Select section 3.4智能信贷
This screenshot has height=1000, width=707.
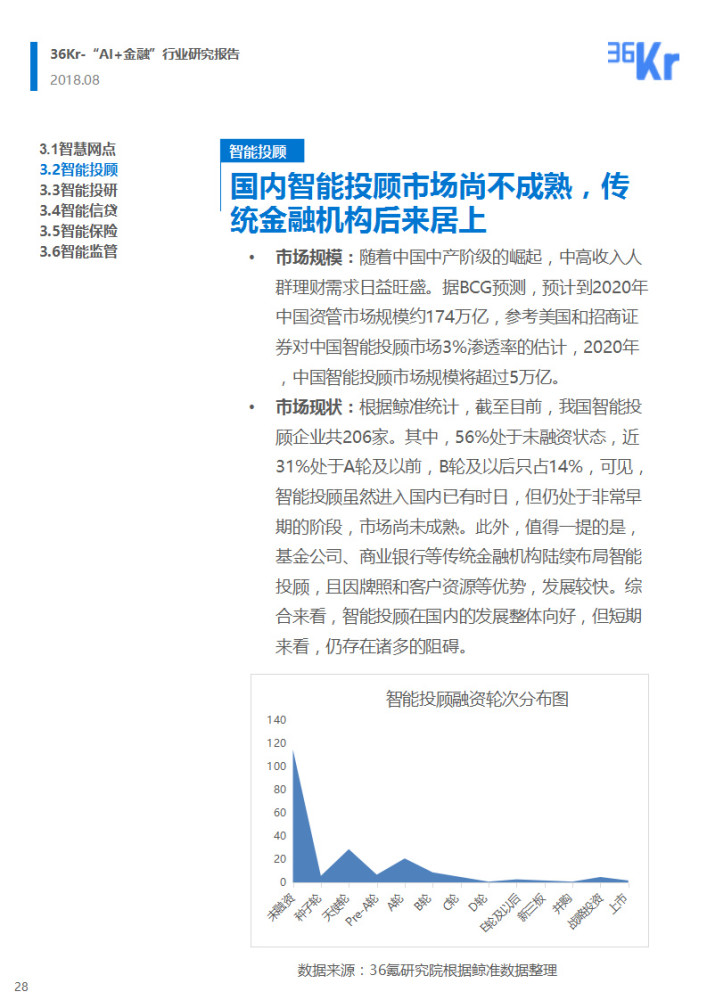[78, 210]
